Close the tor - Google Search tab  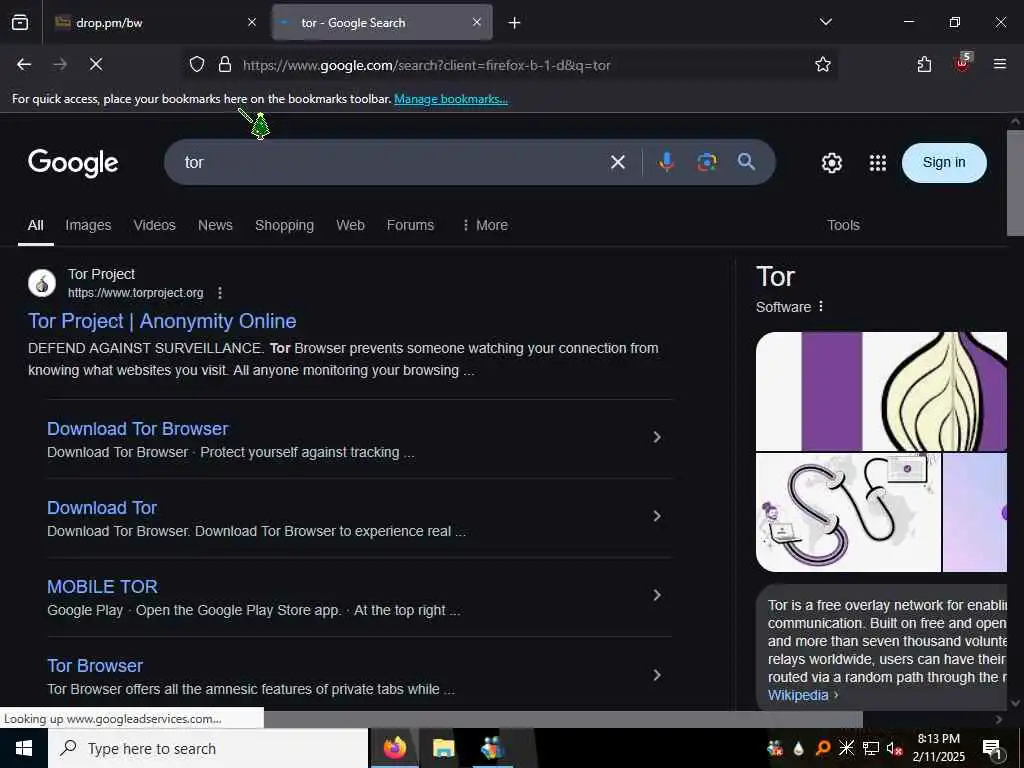click(x=477, y=22)
